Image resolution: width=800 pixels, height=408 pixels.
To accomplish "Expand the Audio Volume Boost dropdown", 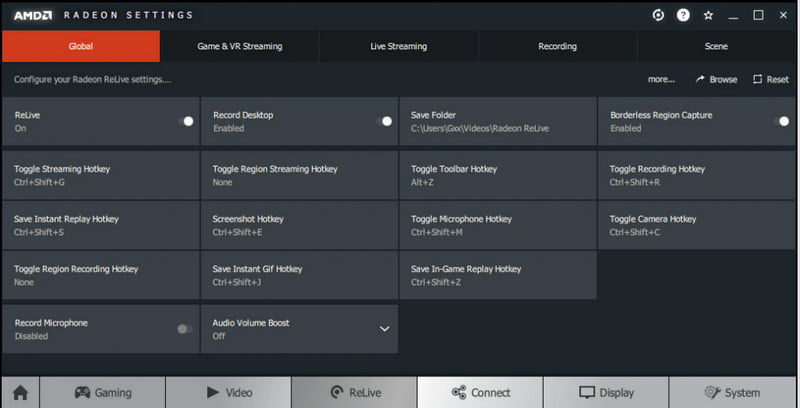I will [x=385, y=329].
